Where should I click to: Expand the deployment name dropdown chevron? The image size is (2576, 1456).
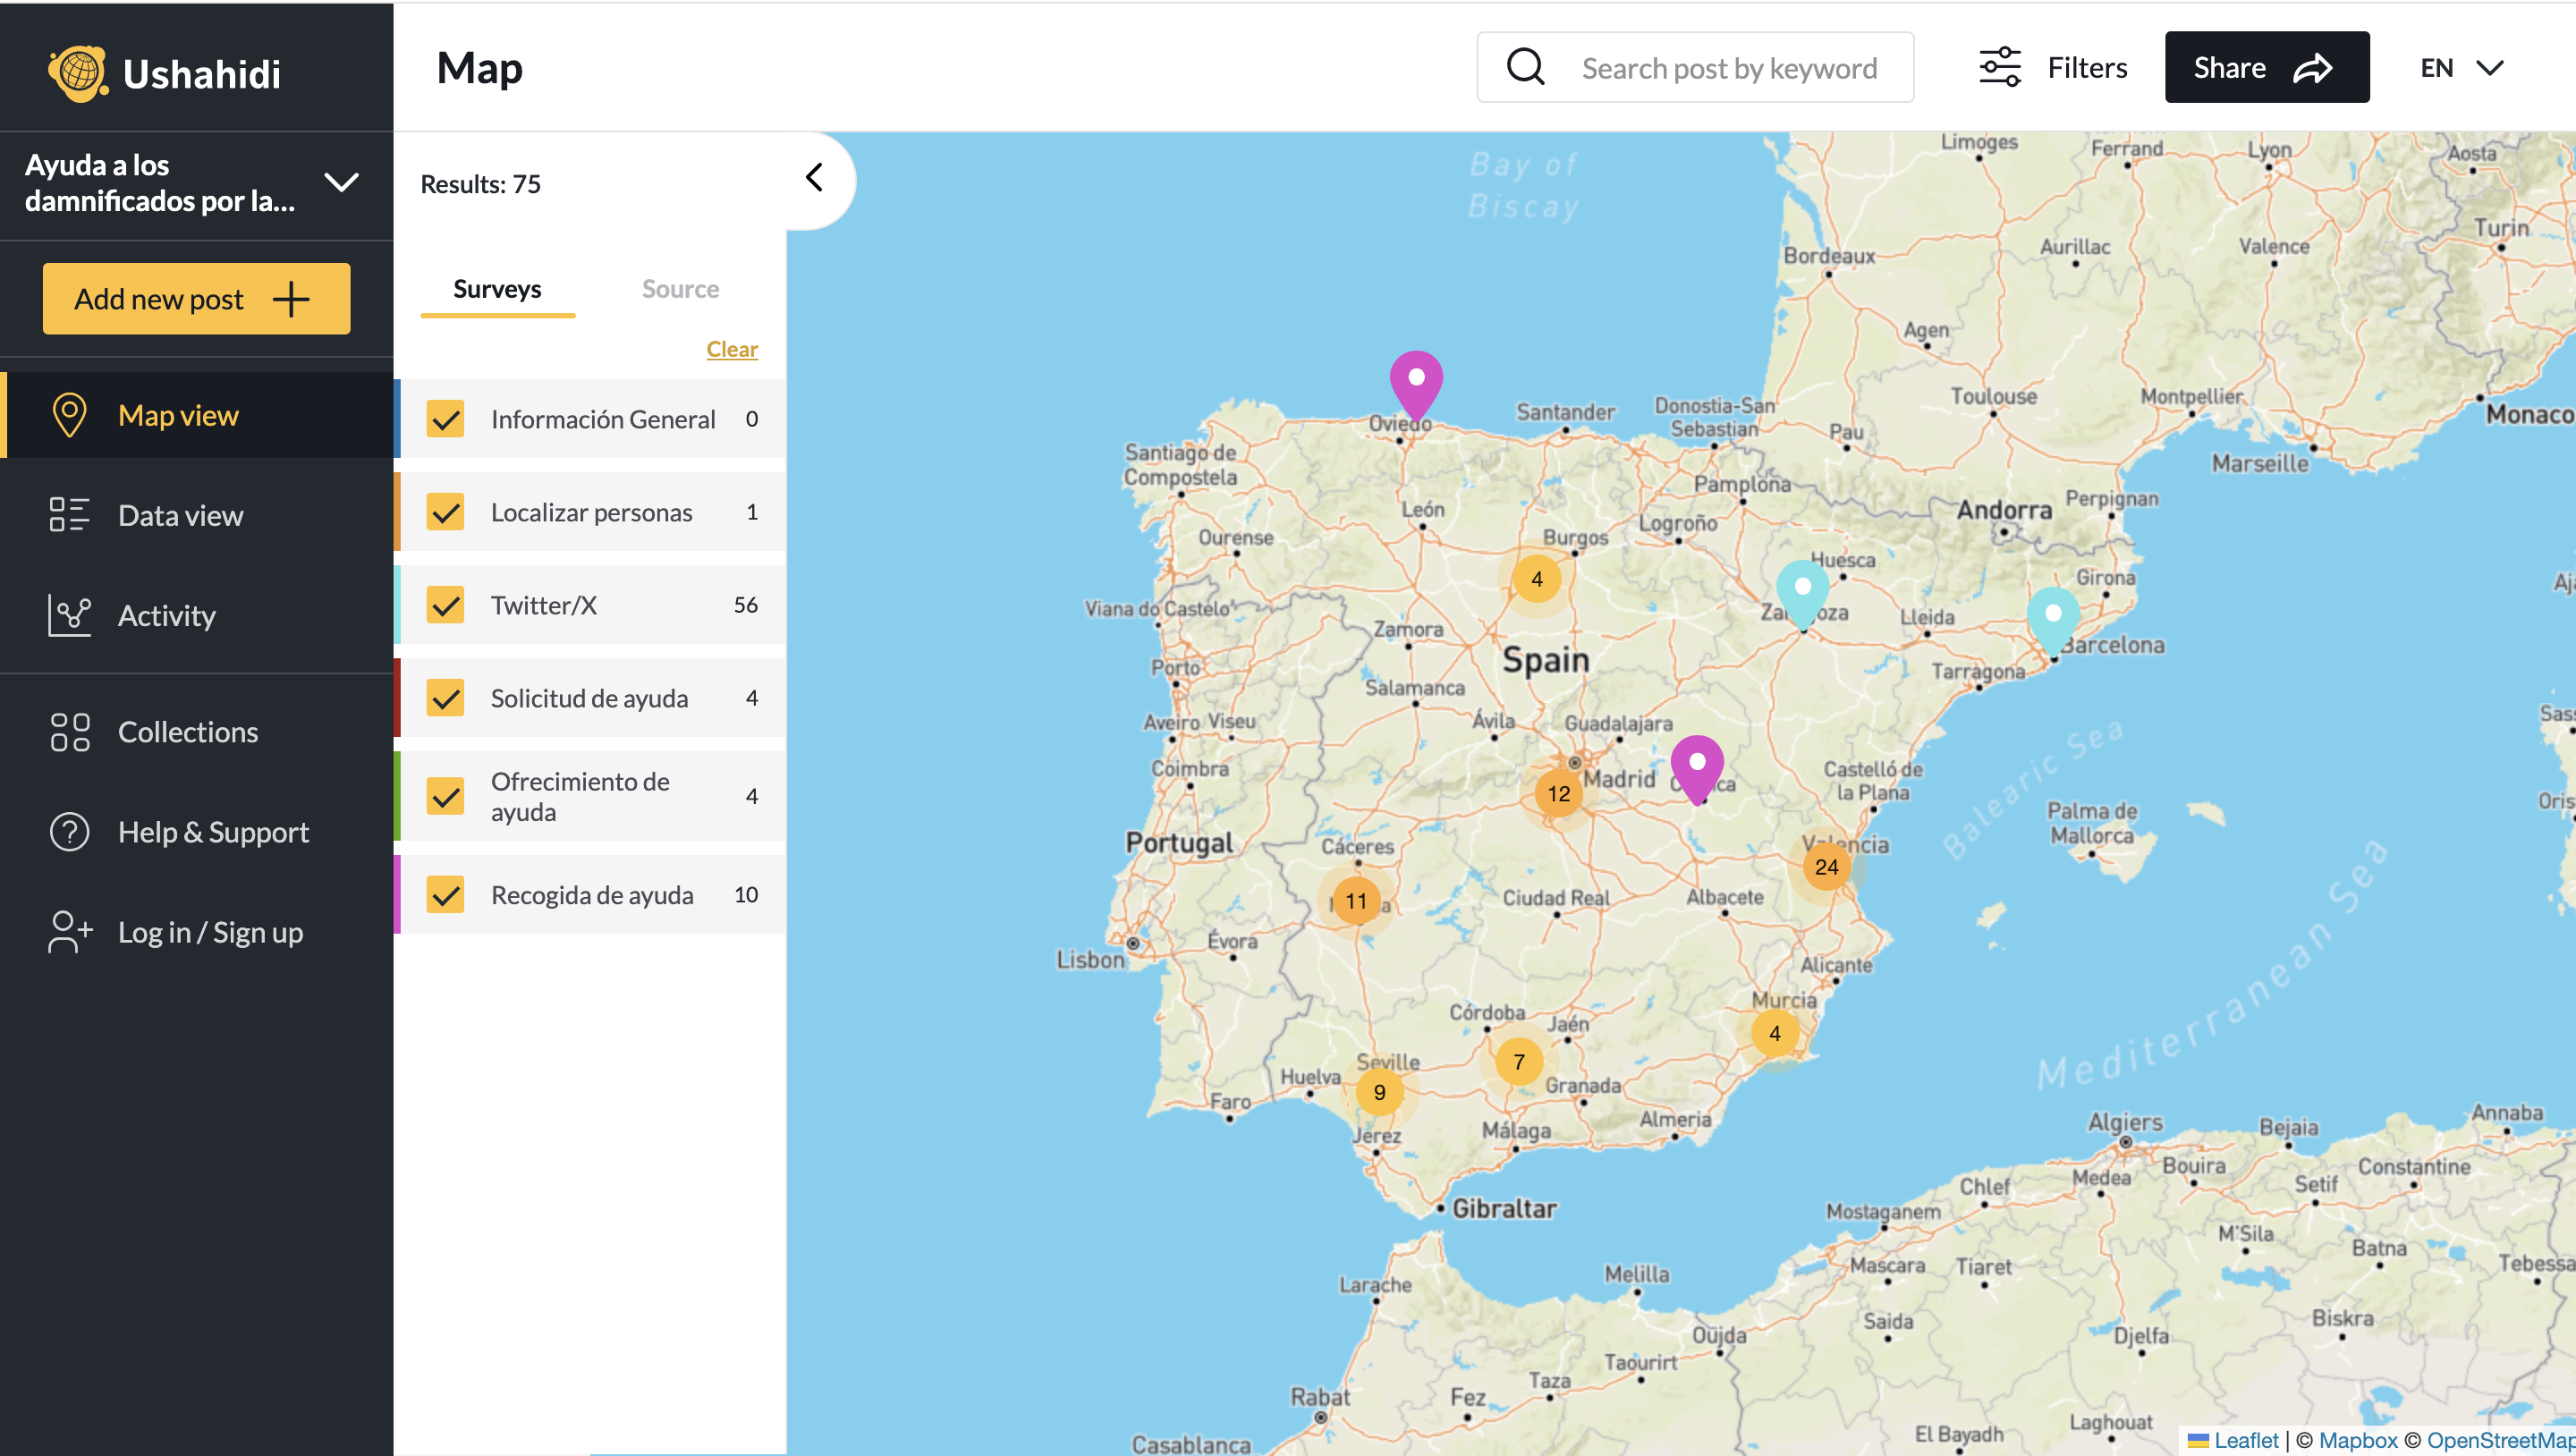point(342,182)
